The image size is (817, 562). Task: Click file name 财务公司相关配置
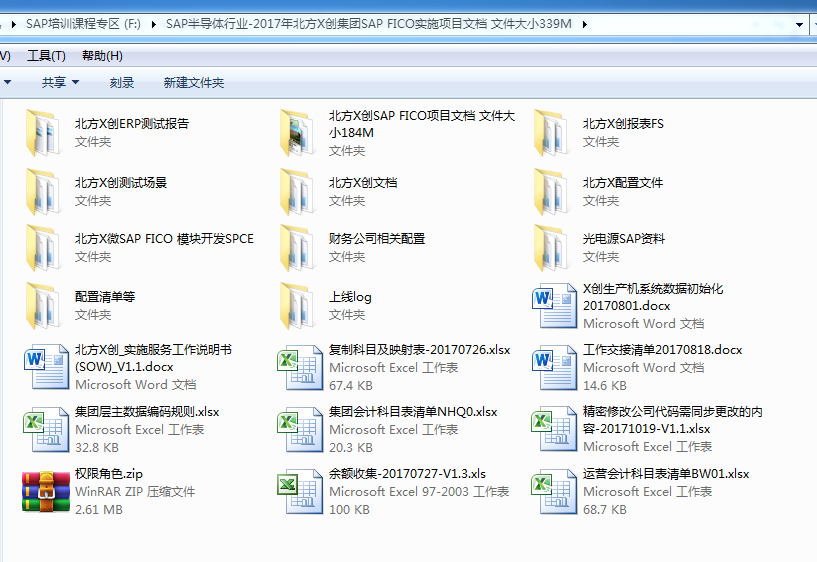click(x=377, y=239)
